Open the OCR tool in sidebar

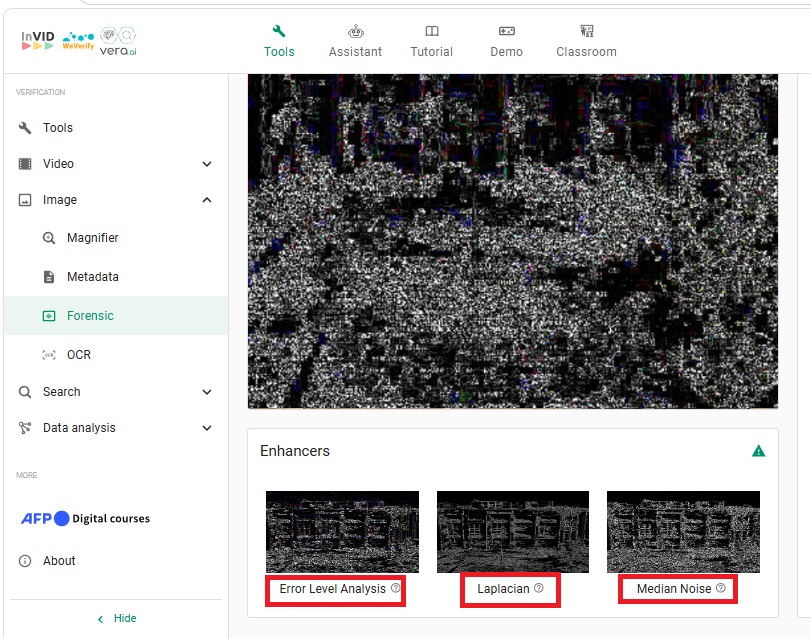coord(78,355)
